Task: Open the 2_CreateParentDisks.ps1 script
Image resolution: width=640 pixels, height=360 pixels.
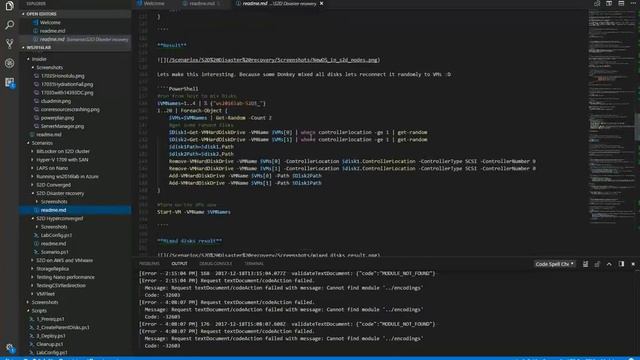Action: coord(62,327)
